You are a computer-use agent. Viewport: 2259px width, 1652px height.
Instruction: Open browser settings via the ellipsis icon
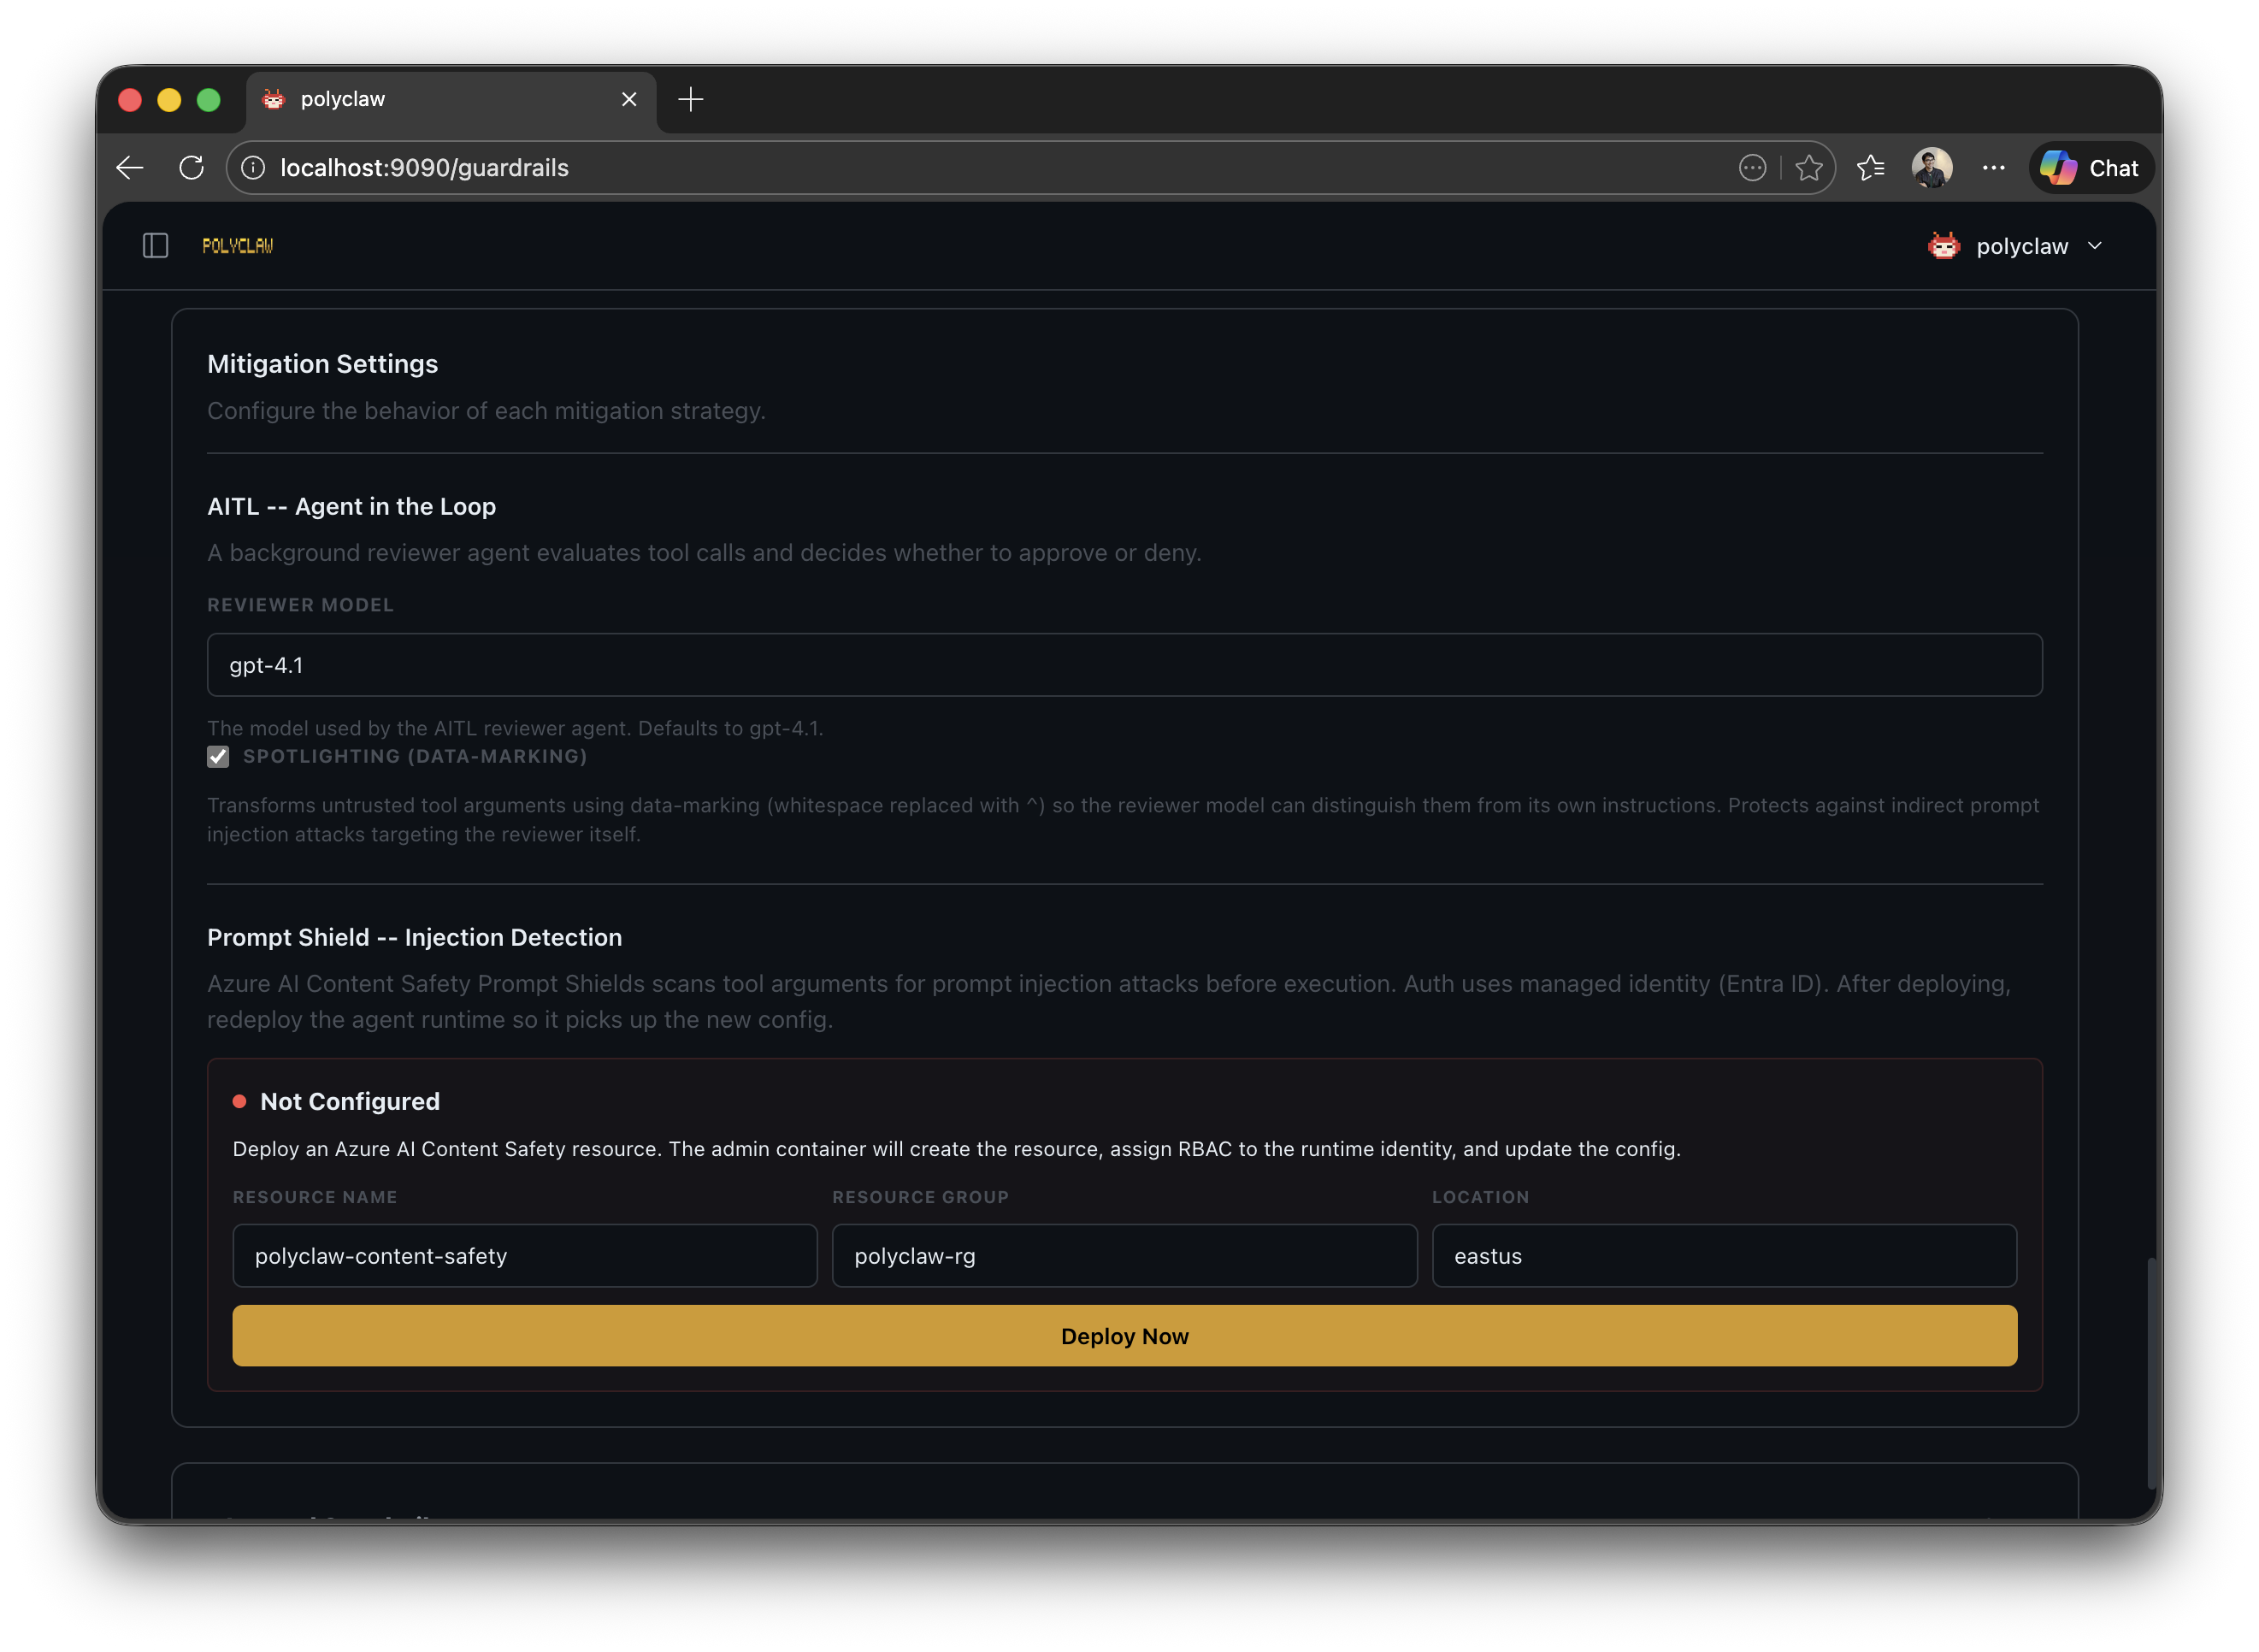click(x=1993, y=167)
